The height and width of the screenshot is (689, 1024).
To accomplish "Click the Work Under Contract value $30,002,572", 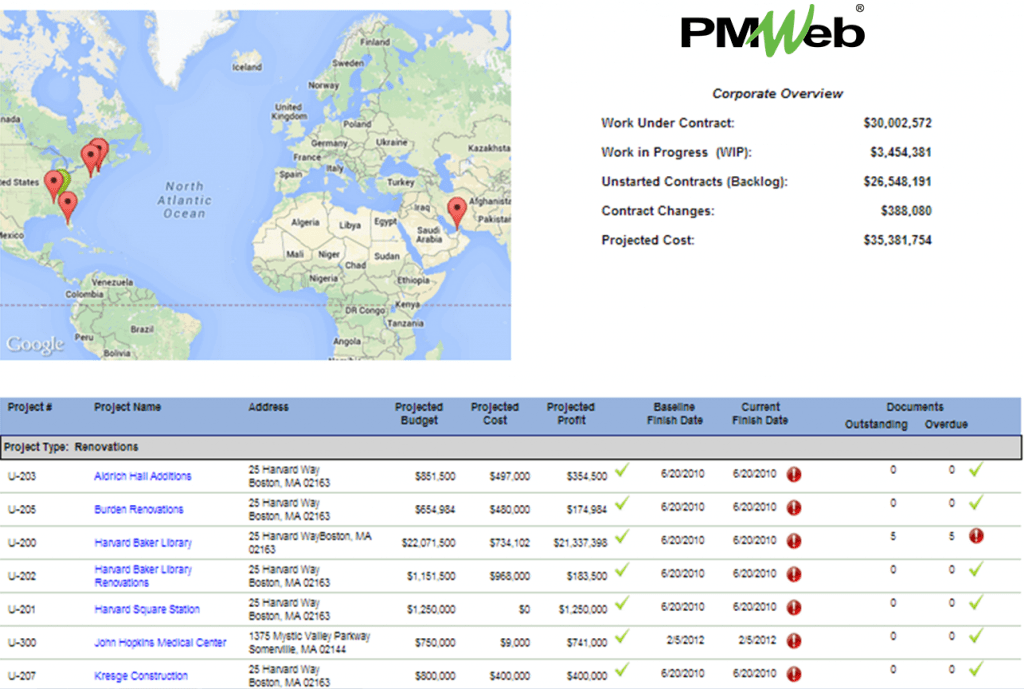I will [x=897, y=123].
